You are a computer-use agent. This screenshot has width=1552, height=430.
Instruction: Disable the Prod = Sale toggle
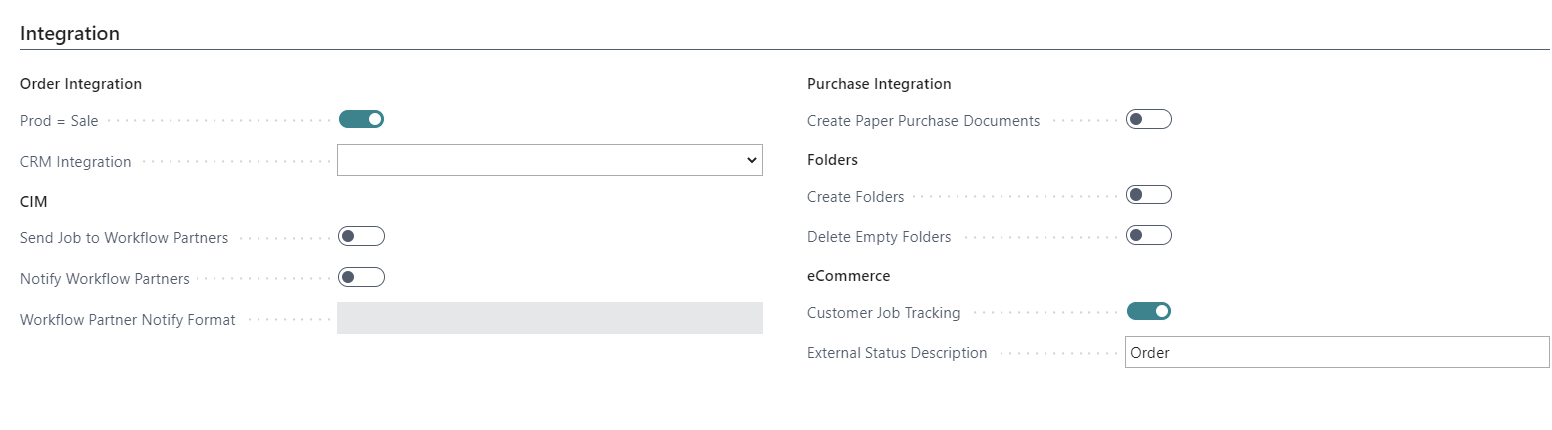tap(361, 120)
